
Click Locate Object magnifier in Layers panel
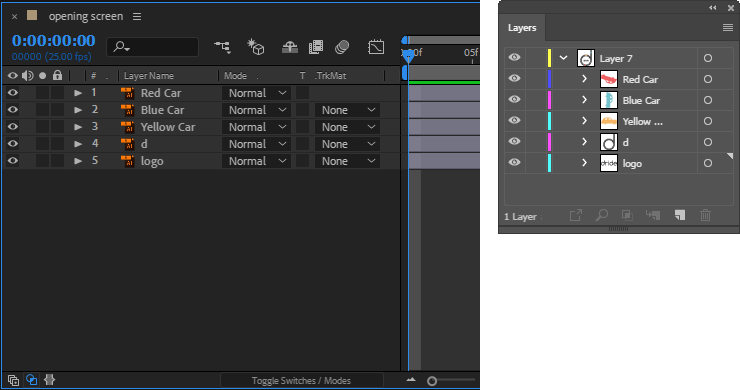point(602,216)
